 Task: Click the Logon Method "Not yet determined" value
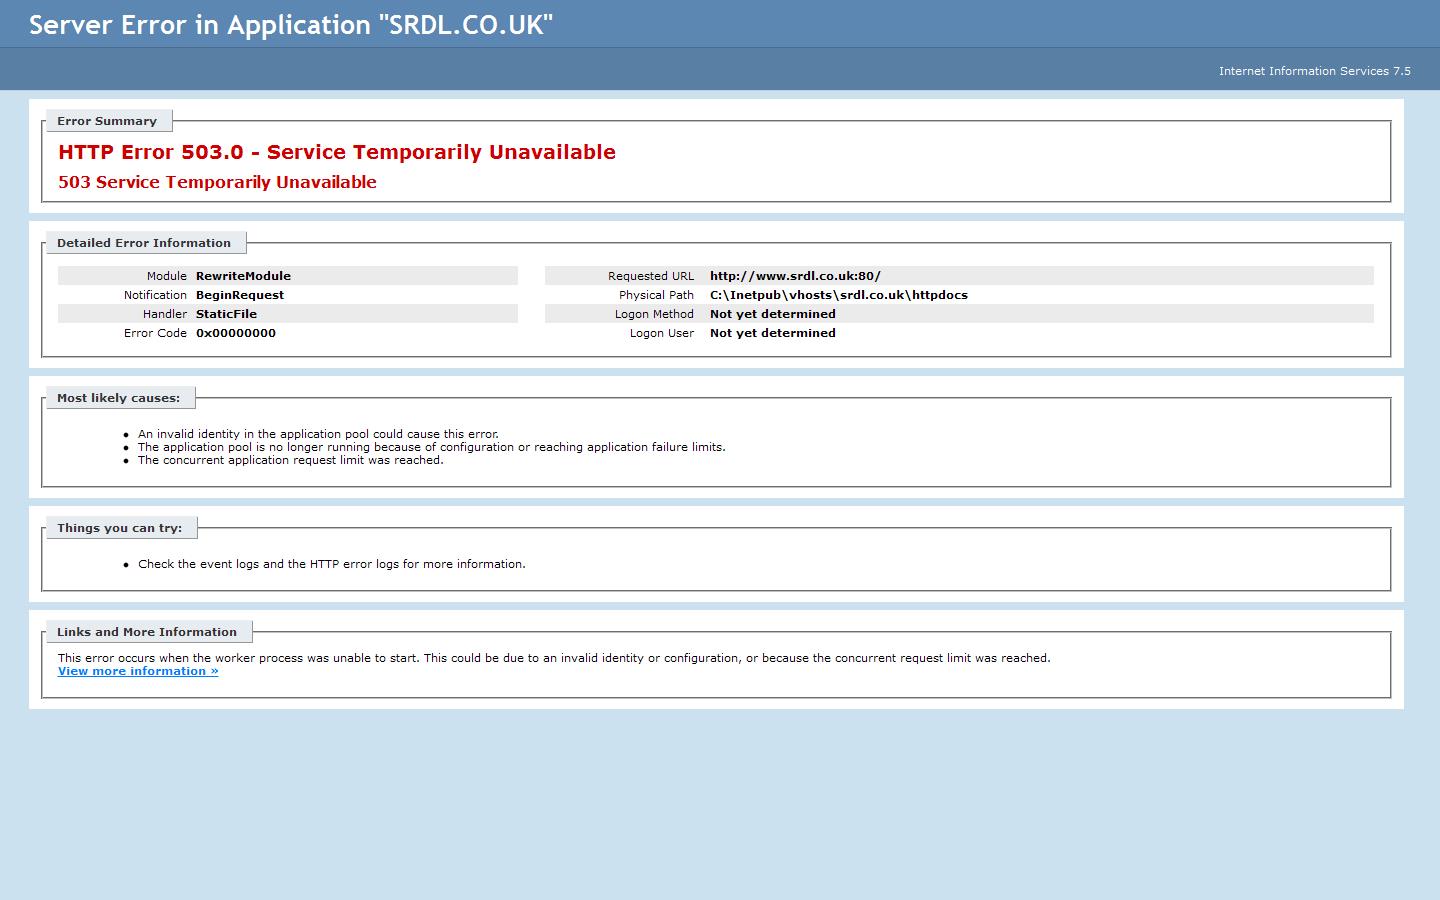[x=773, y=314]
